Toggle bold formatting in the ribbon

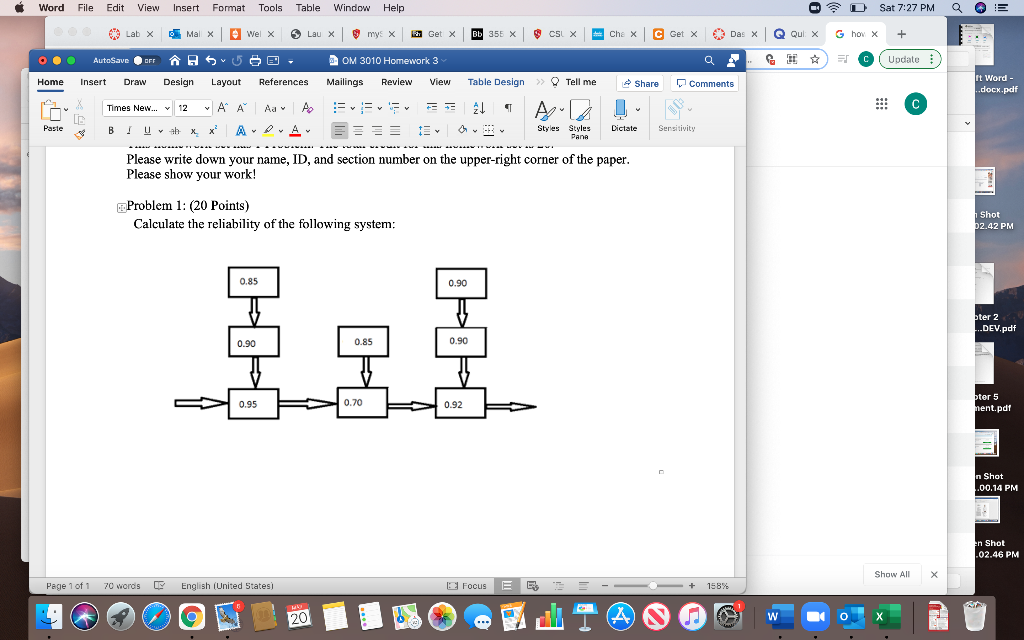(111, 129)
